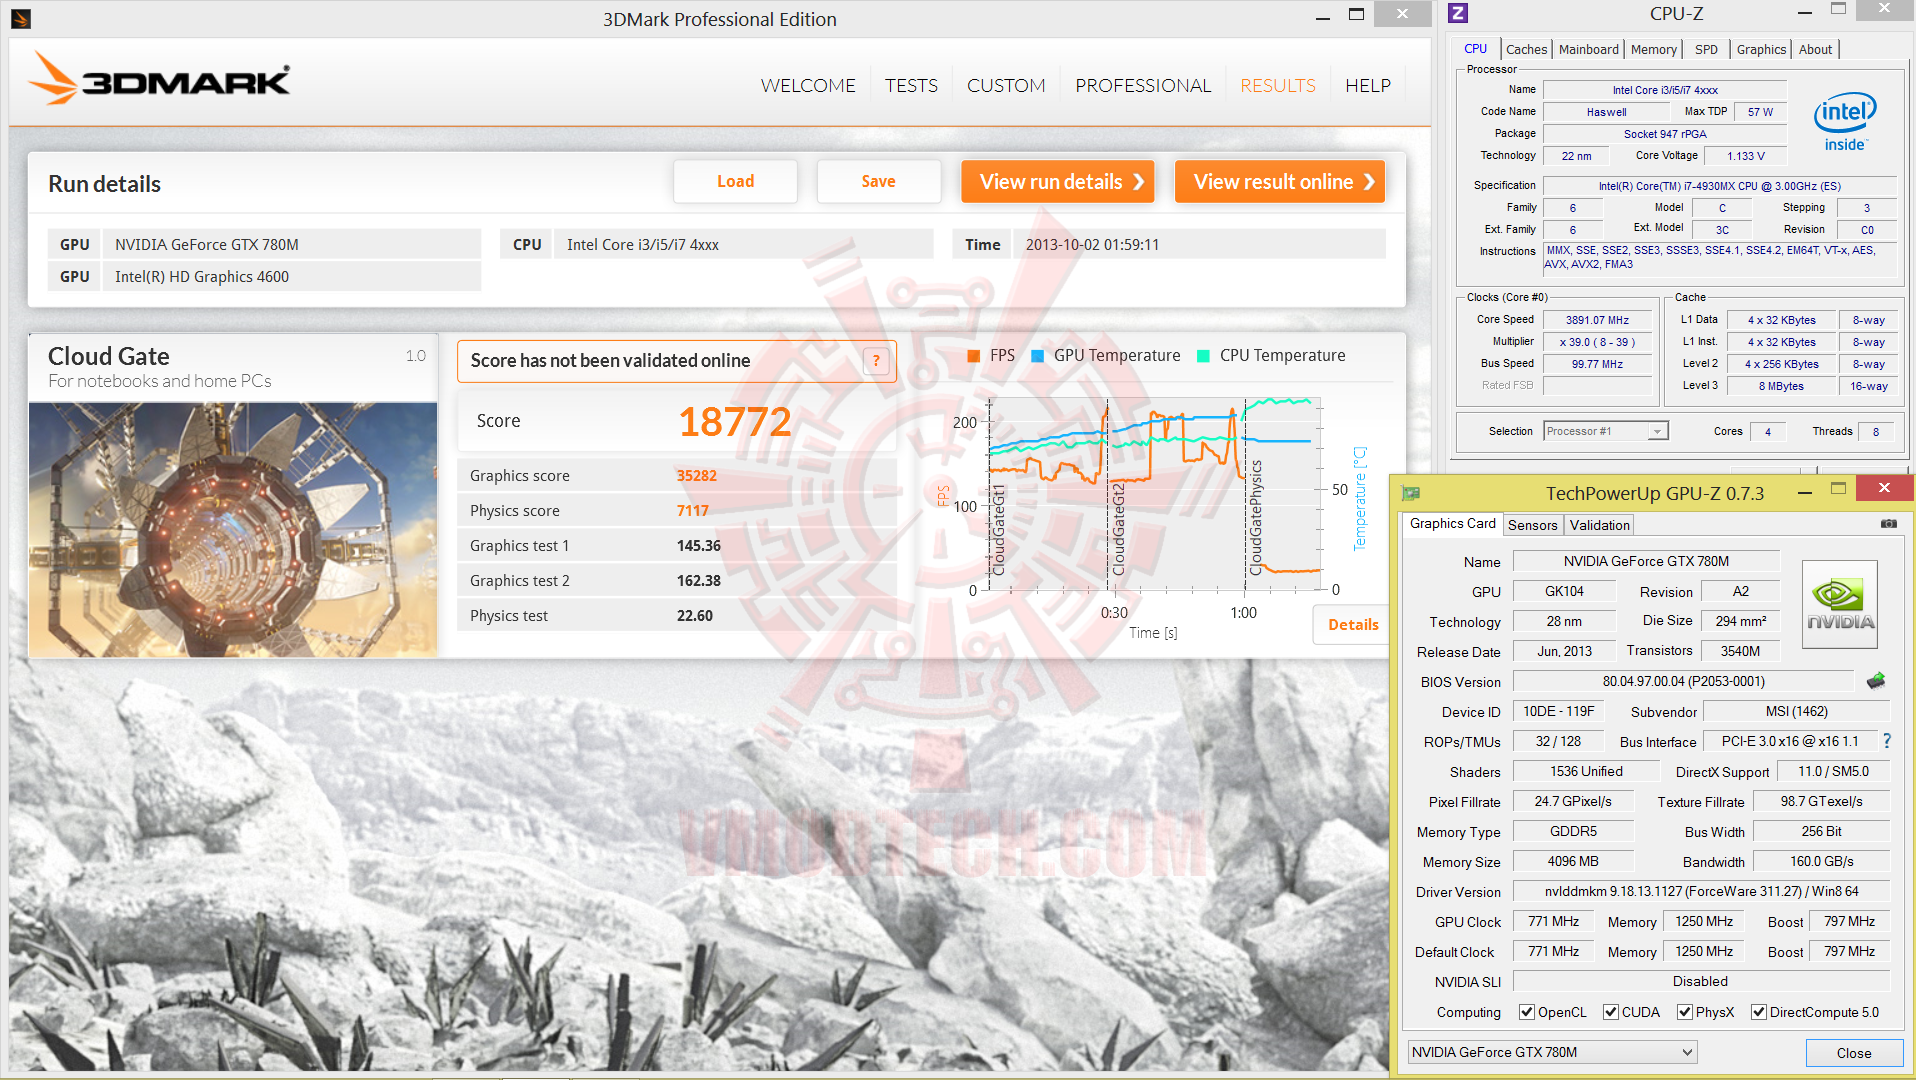Select the CPU tab in CPU-Z
This screenshot has width=1916, height=1080.
[1475, 48]
